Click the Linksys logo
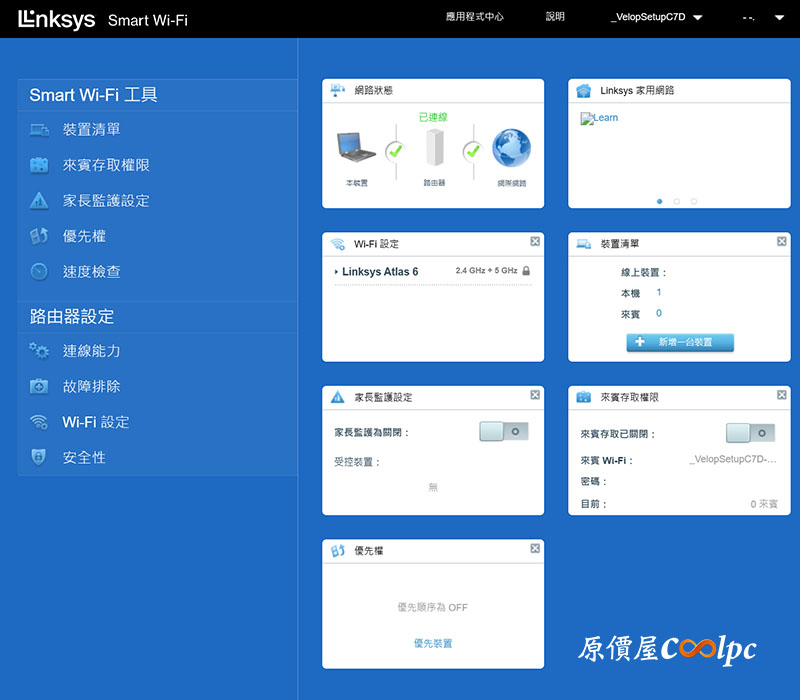Image resolution: width=800 pixels, height=700 pixels. [x=57, y=20]
